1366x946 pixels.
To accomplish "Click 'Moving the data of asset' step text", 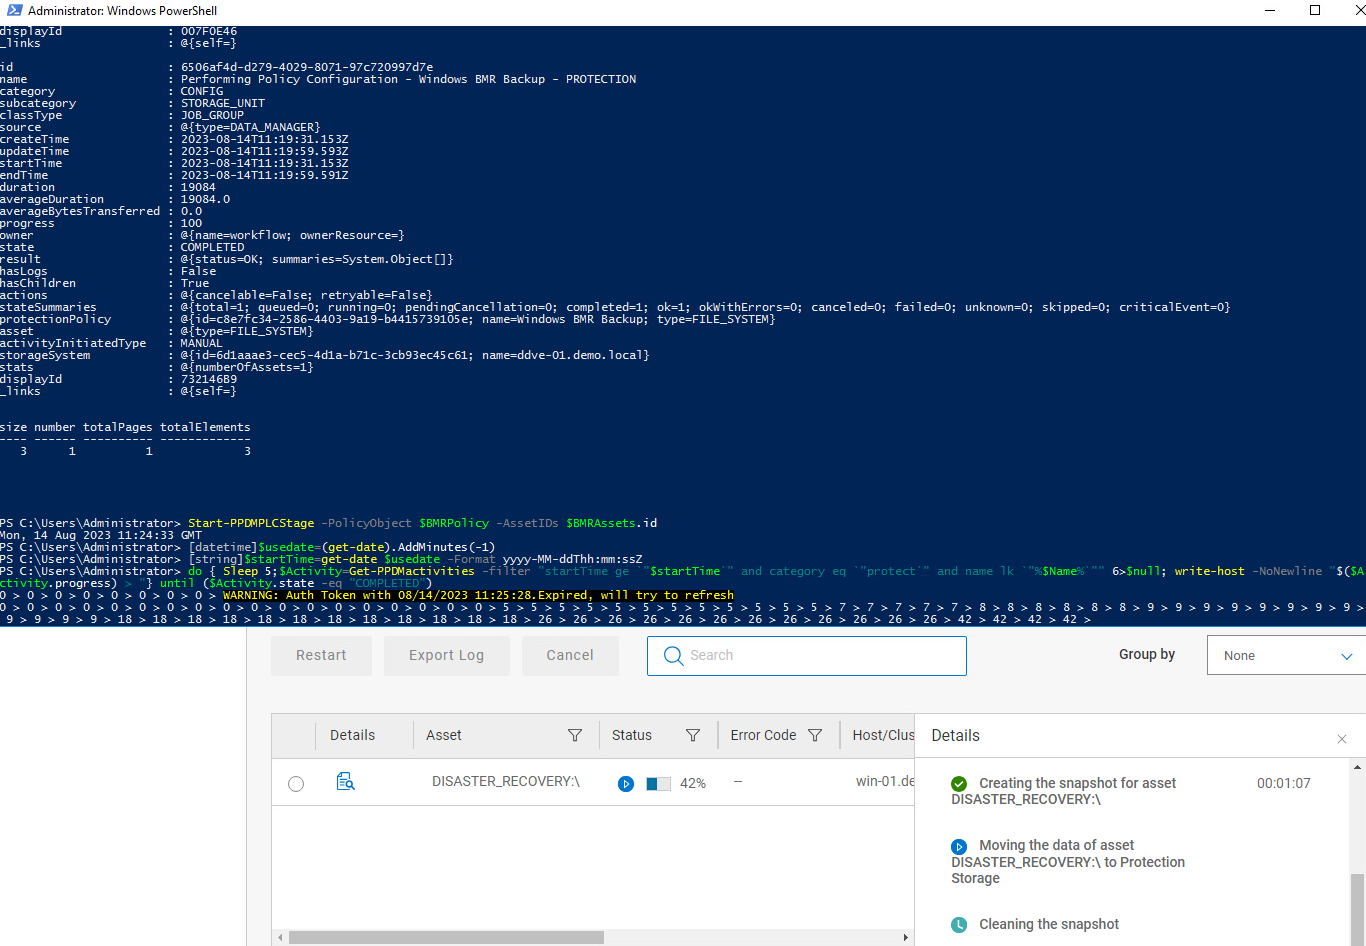I will (x=1057, y=845).
